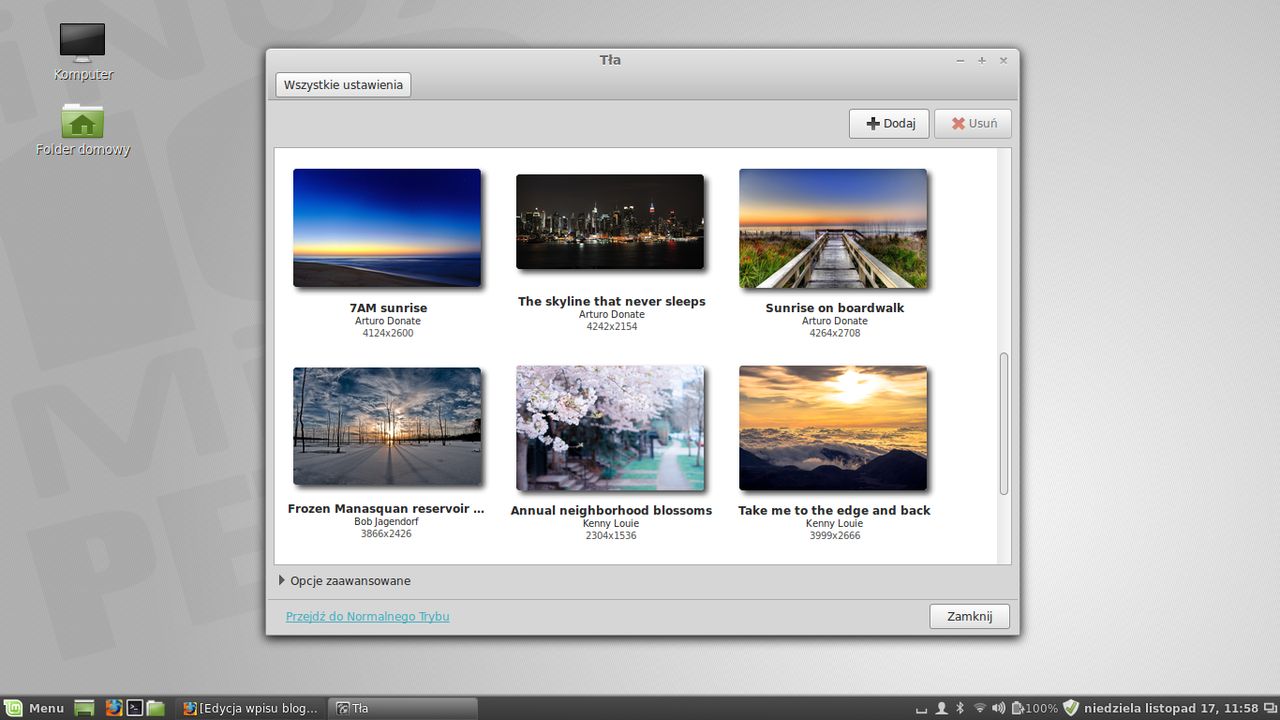Click the 7AM sunrise title text
Screen dimensions: 1280x720
(388, 308)
